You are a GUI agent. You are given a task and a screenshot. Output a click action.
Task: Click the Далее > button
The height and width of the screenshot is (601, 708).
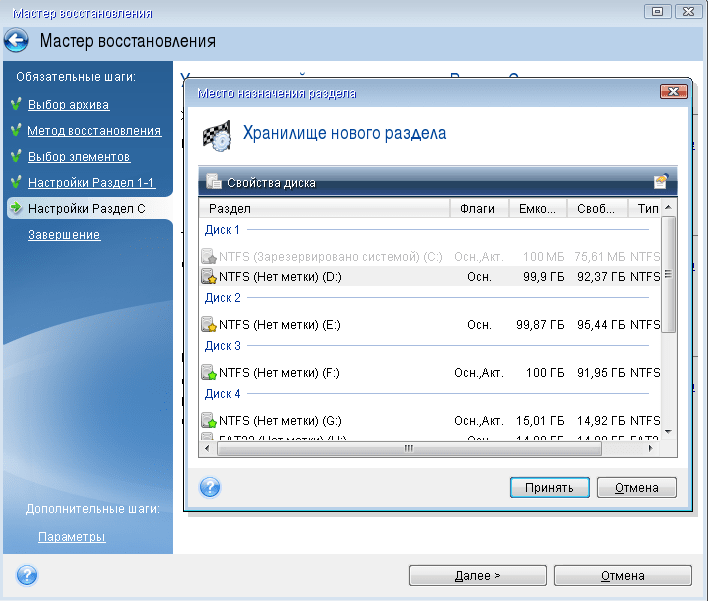(x=477, y=576)
